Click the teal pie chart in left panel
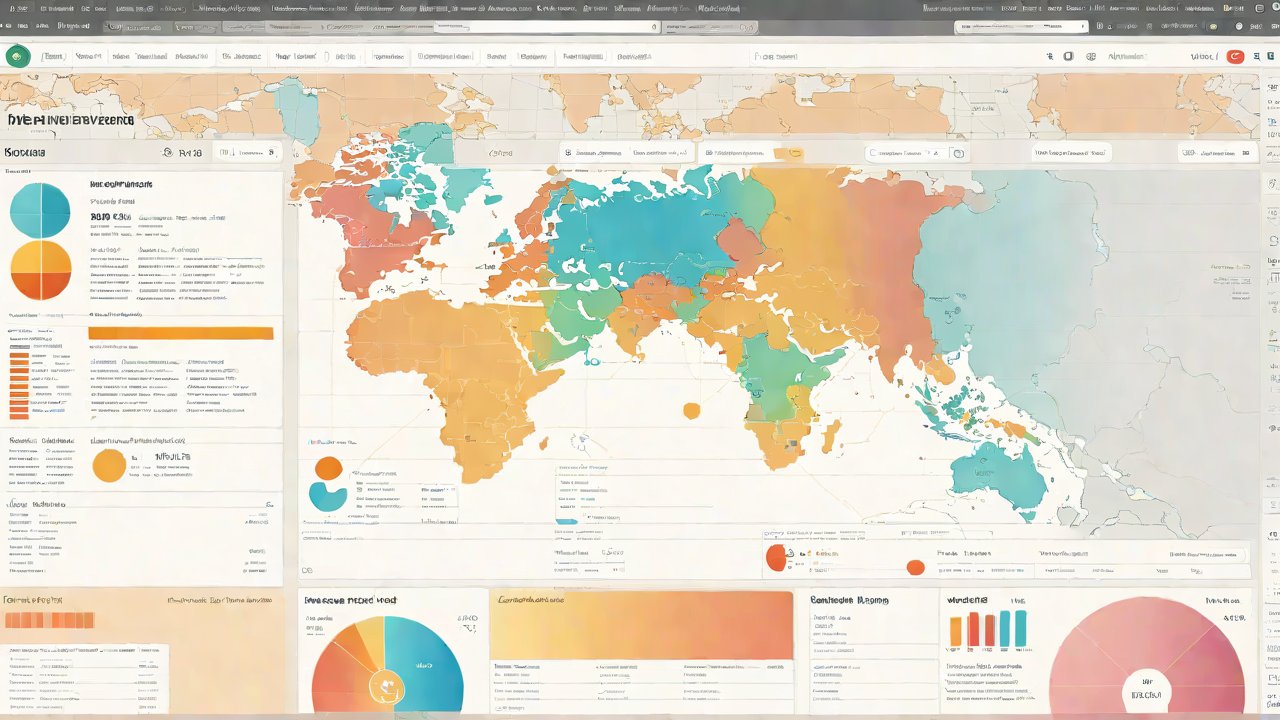The width and height of the screenshot is (1280, 720). 40,210
